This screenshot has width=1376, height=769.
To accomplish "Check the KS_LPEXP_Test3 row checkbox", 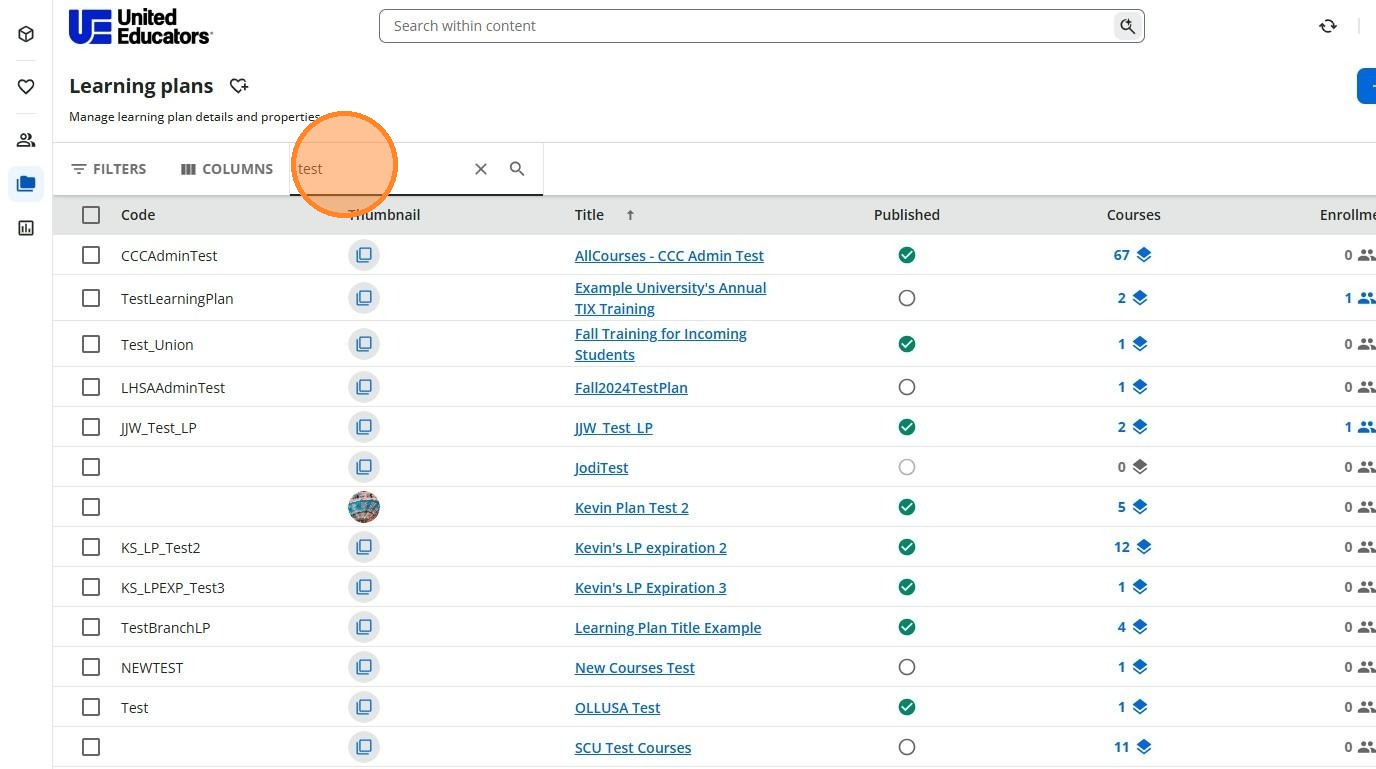I will click(x=91, y=587).
